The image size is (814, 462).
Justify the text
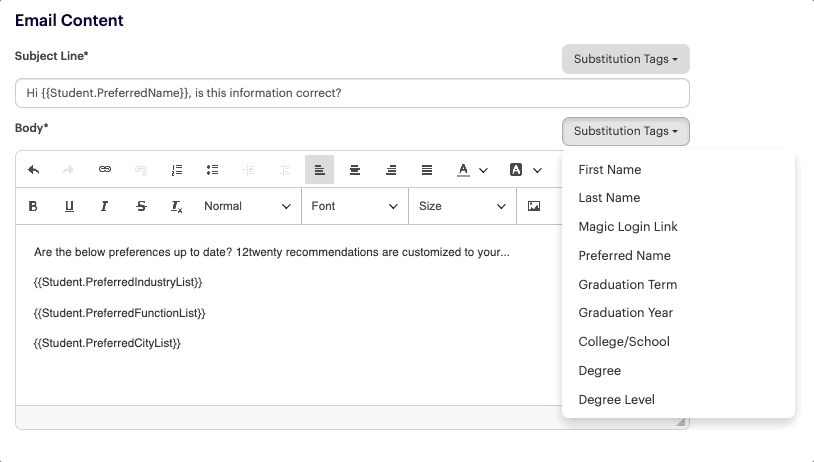[x=427, y=170]
